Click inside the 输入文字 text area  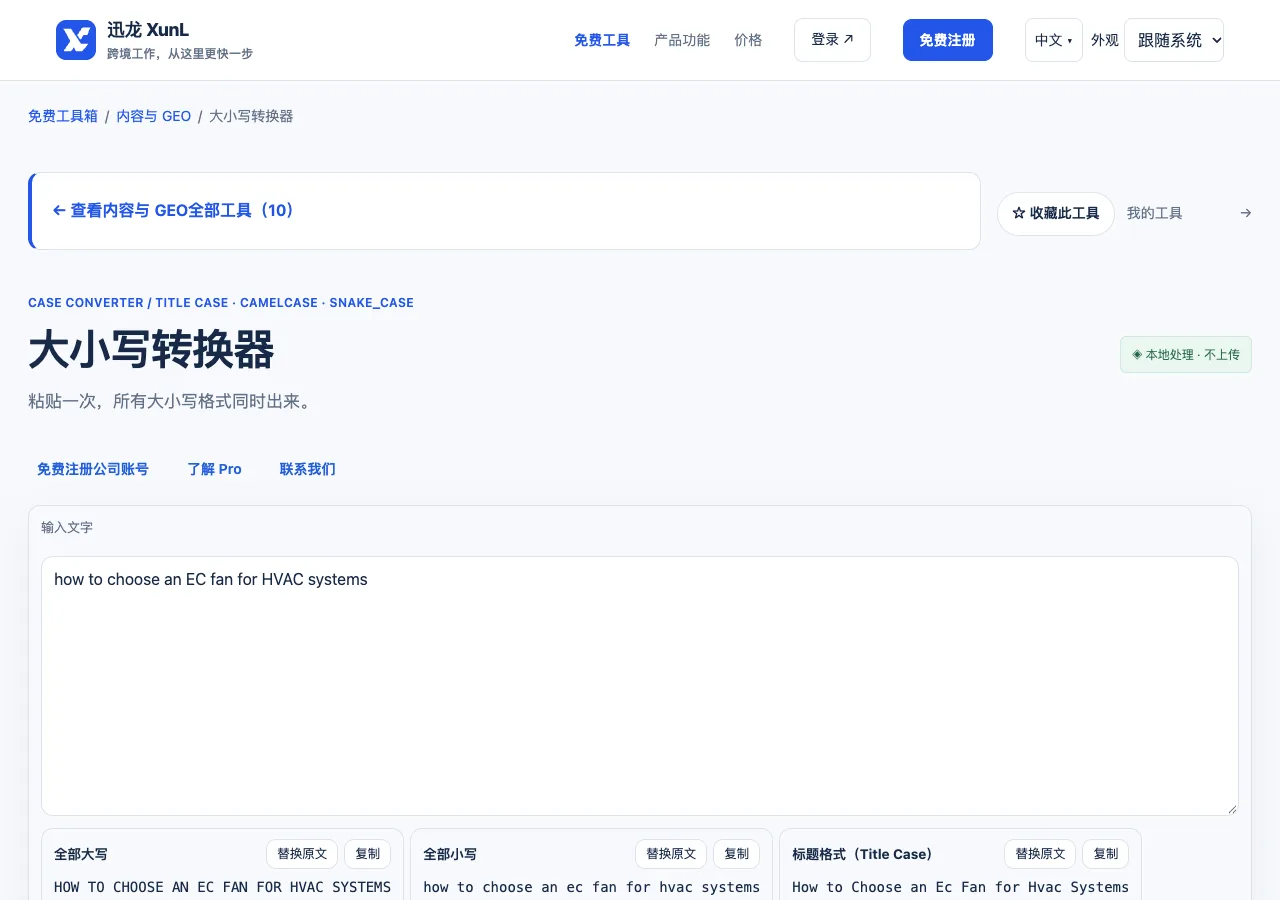pyautogui.click(x=640, y=686)
